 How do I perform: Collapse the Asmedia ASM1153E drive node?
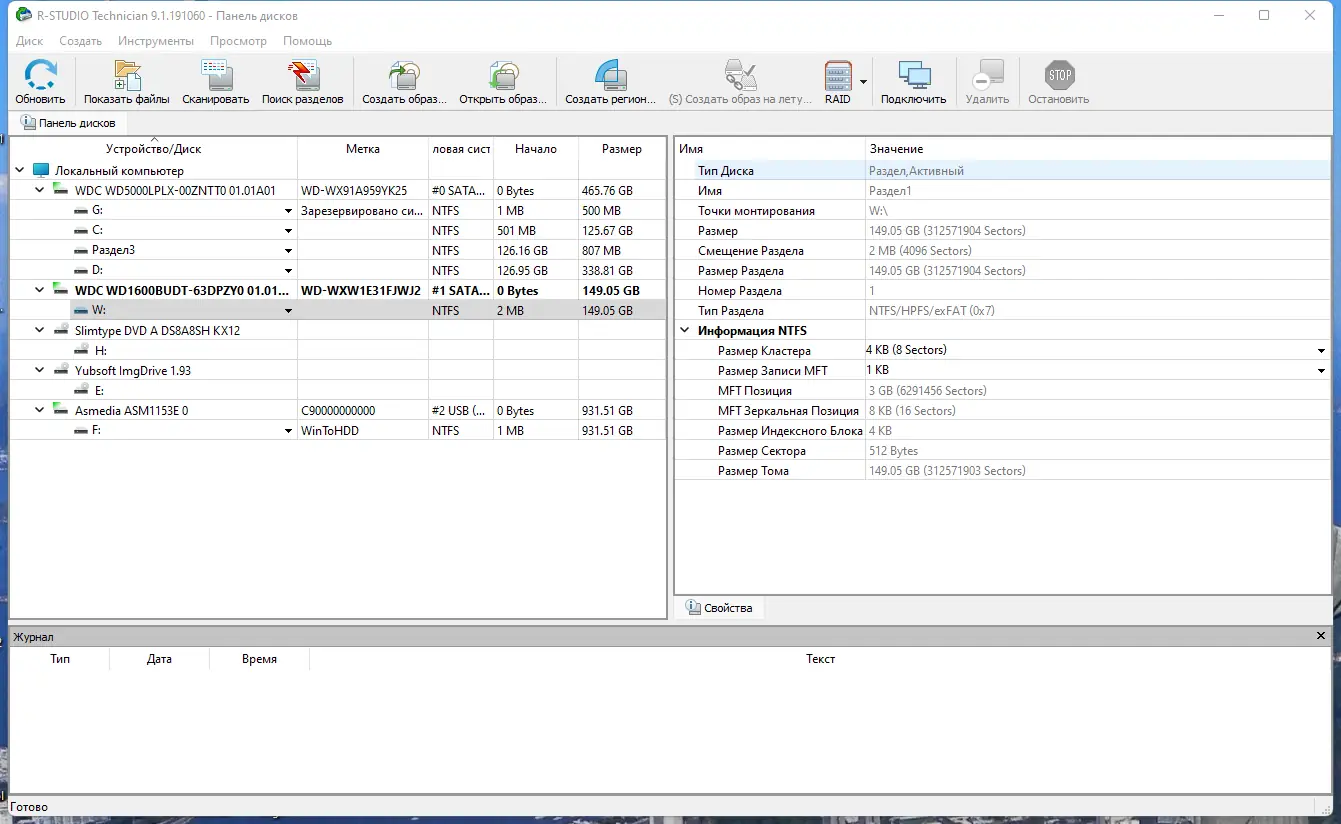coord(40,410)
